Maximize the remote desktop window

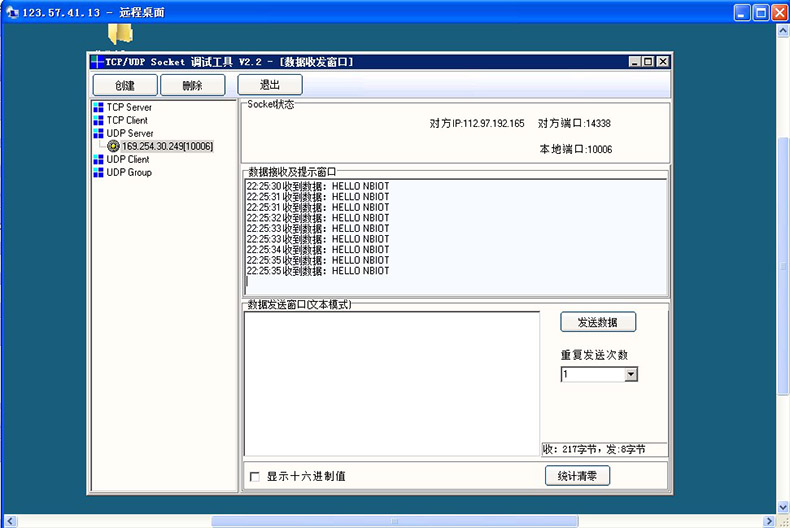(x=761, y=13)
